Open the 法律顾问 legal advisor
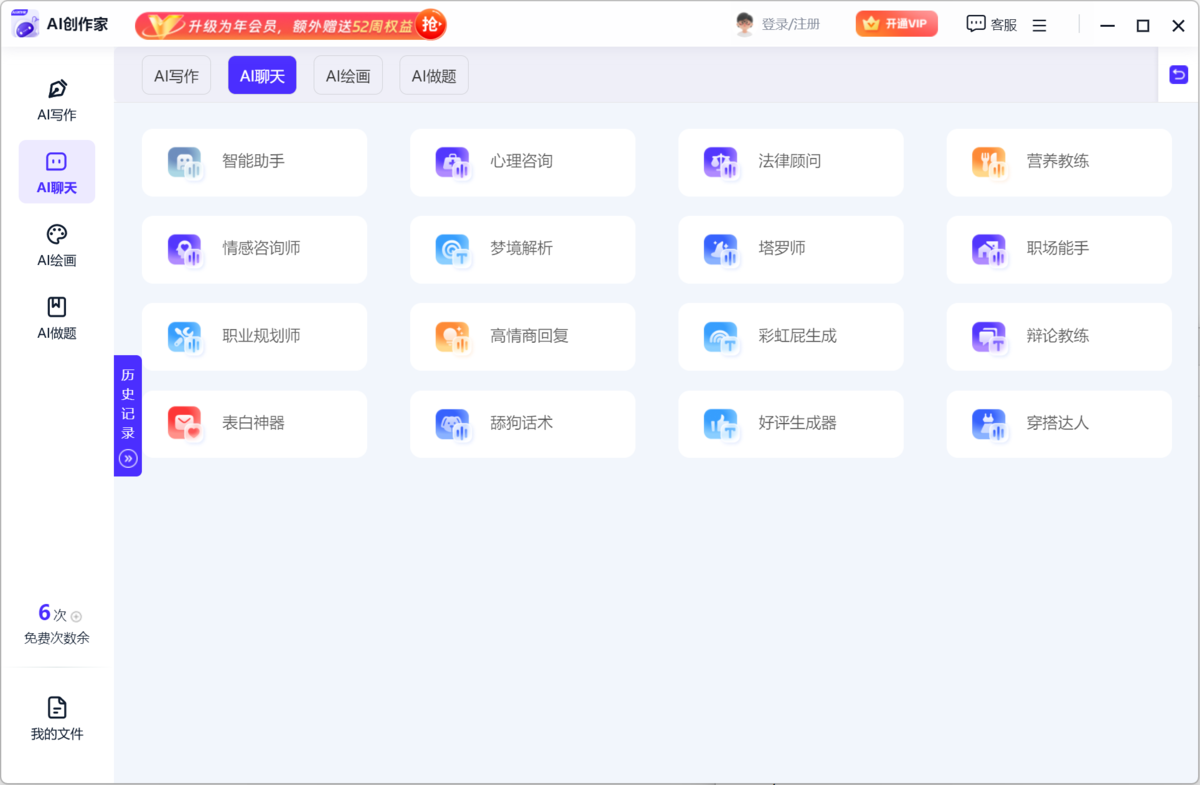Screen dimensions: 1200x785 click(x=790, y=162)
